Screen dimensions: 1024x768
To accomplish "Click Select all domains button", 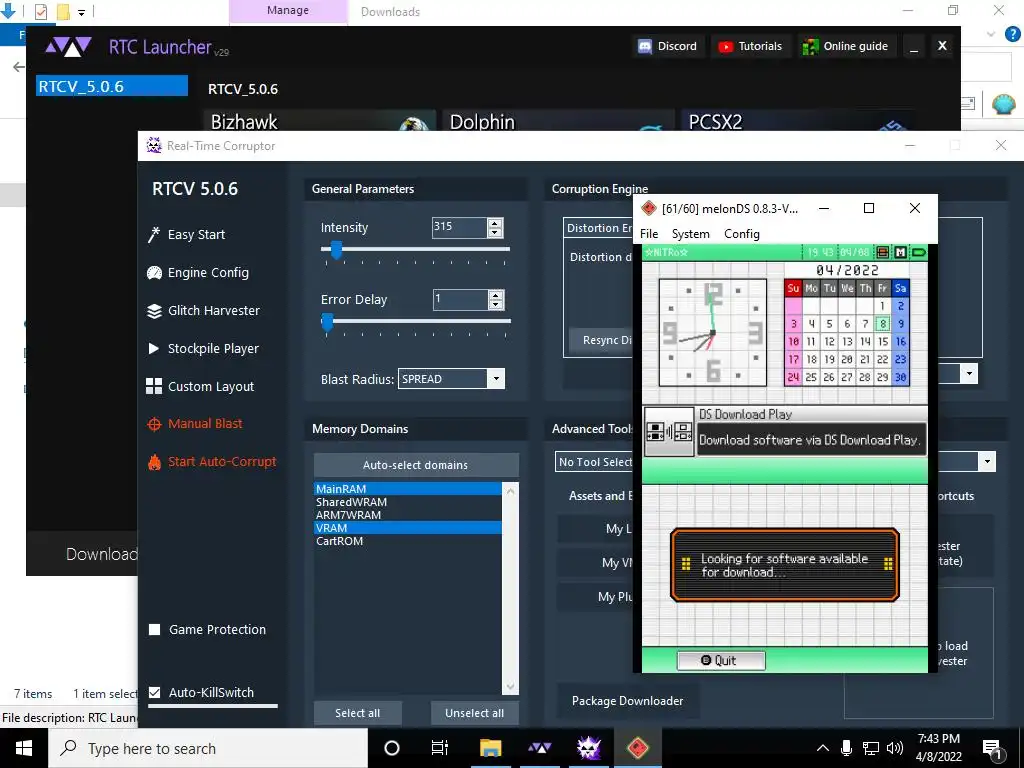I will pyautogui.click(x=357, y=713).
